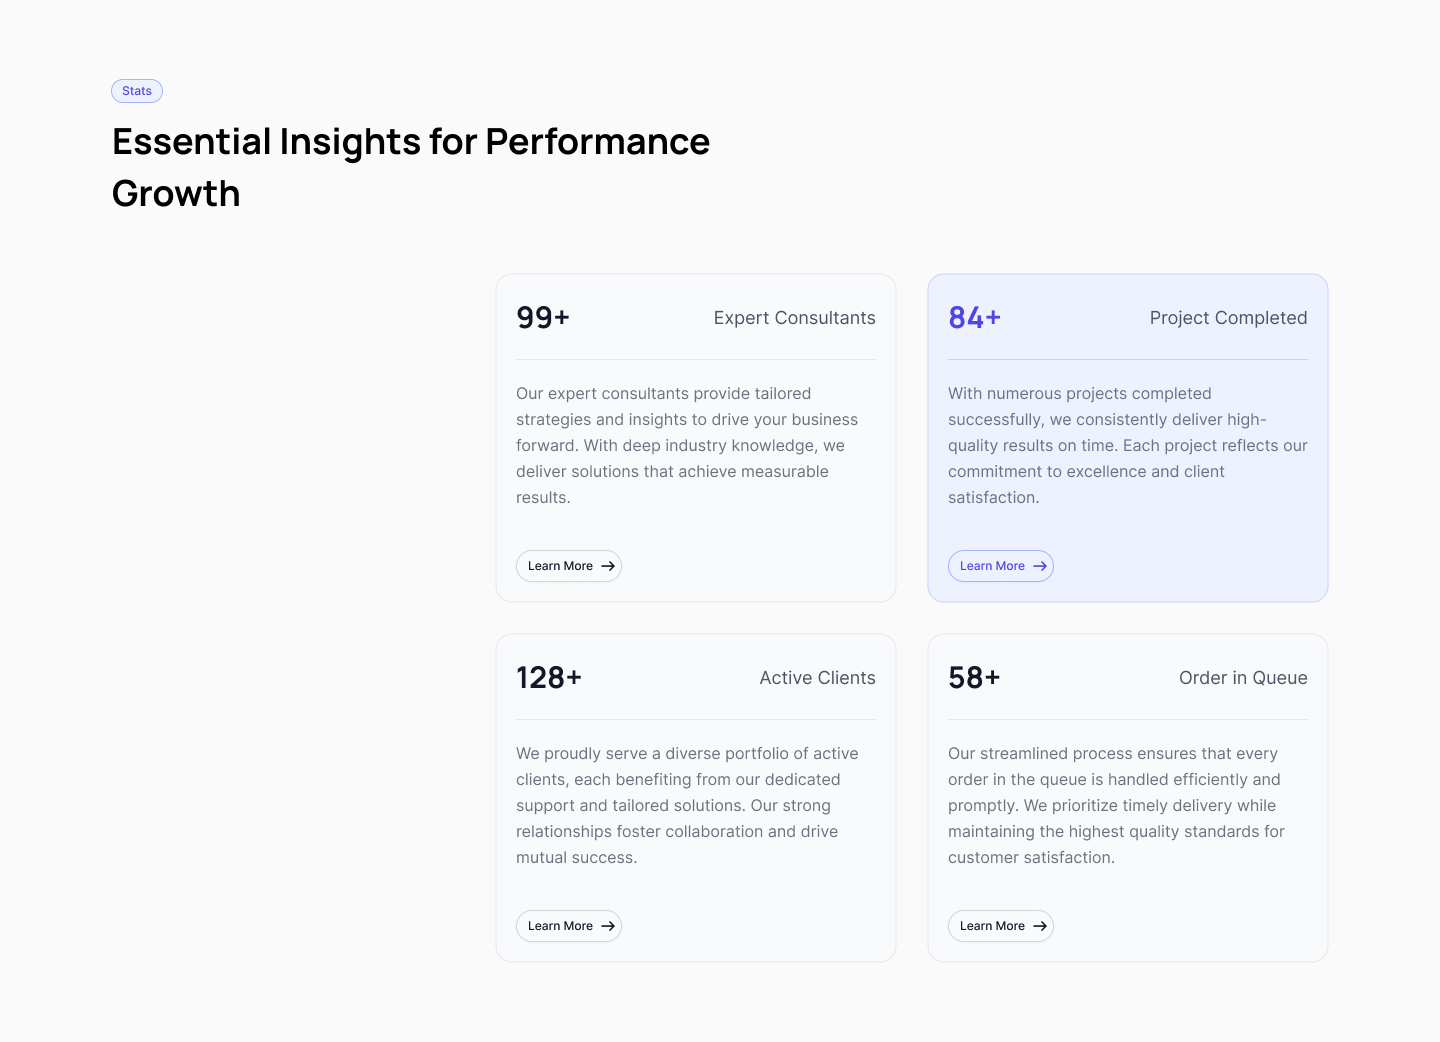The image size is (1440, 1042).
Task: Click the 128+ statistic number
Action: pyautogui.click(x=549, y=678)
